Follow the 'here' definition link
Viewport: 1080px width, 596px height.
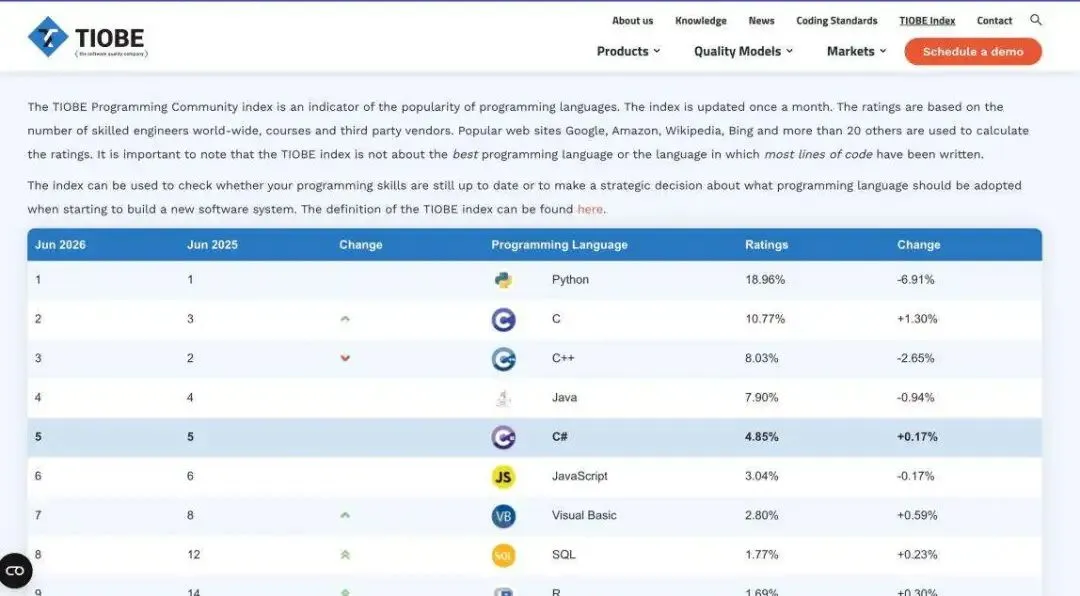(x=590, y=209)
